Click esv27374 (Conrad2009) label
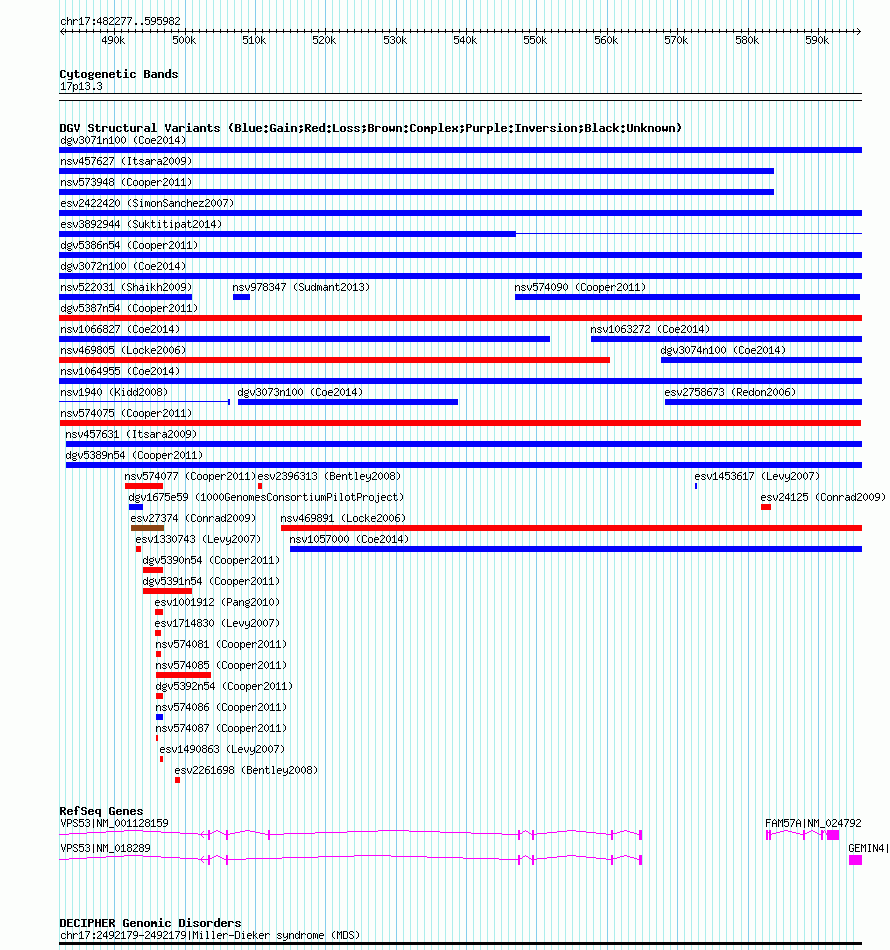Image resolution: width=890 pixels, height=950 pixels. (x=193, y=519)
